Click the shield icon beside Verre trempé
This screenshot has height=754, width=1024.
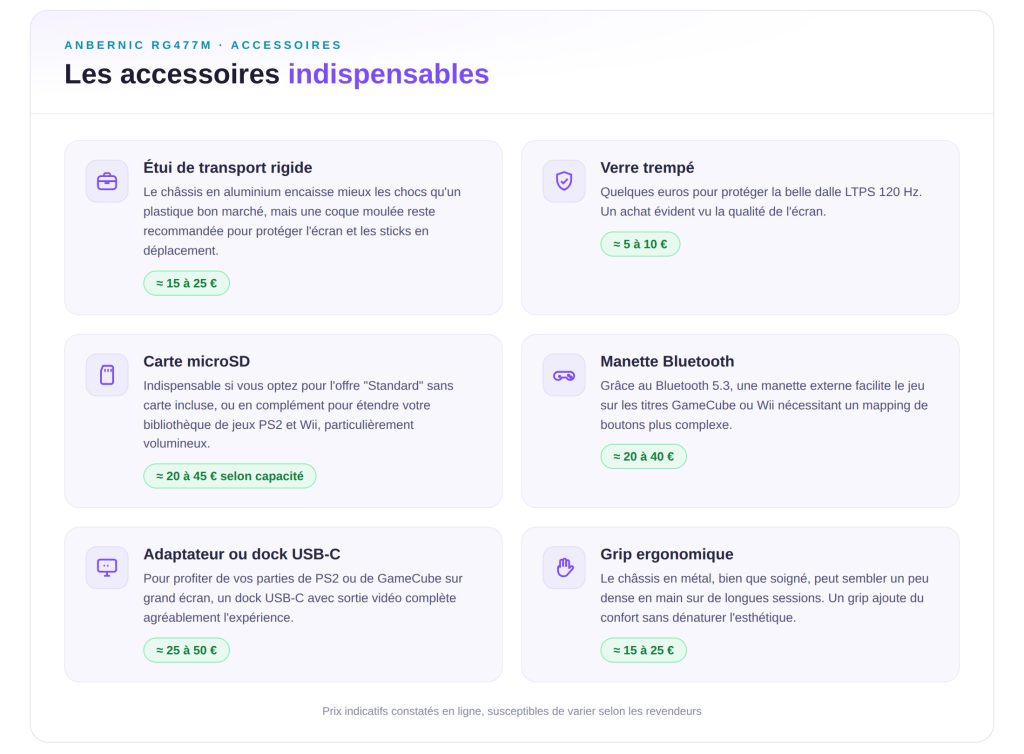click(564, 181)
